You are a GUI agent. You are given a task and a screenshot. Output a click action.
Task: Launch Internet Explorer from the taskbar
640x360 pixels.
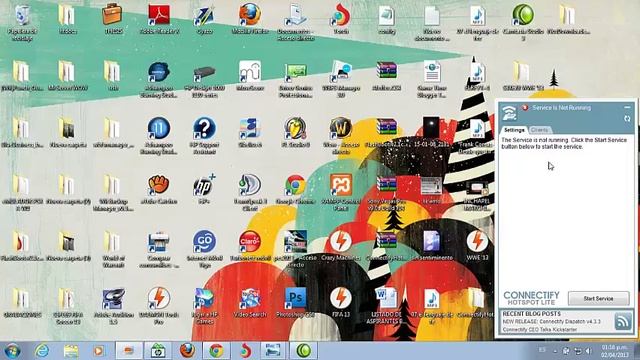(42, 351)
